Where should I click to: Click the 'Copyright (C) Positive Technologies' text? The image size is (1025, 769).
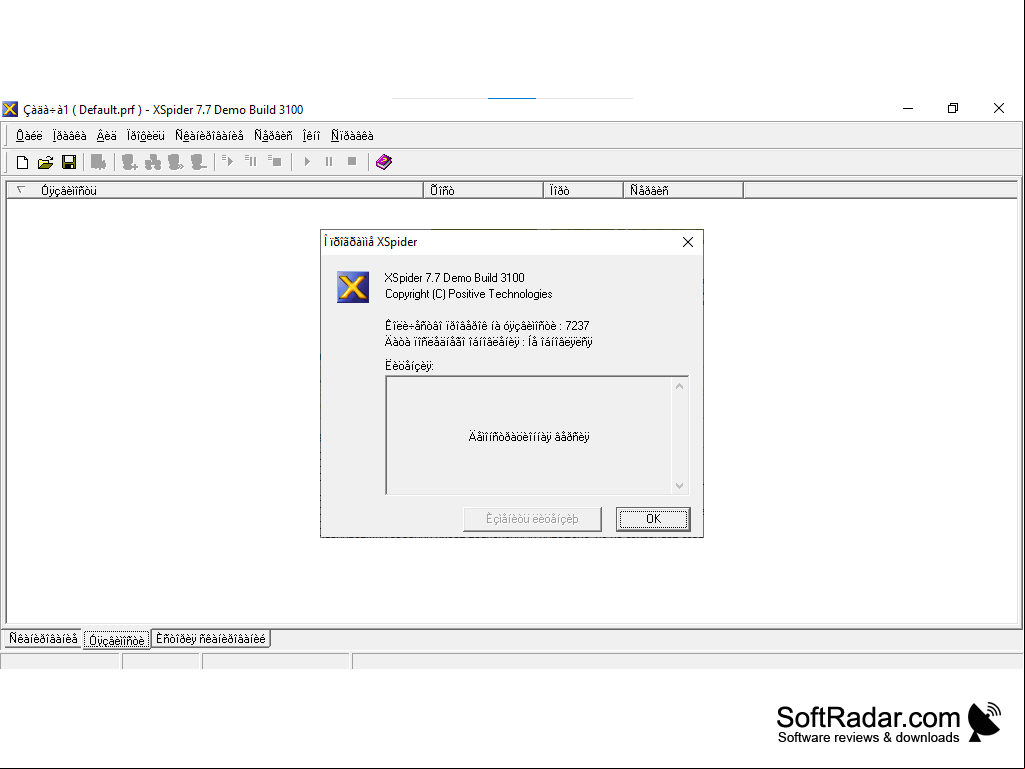(x=468, y=294)
